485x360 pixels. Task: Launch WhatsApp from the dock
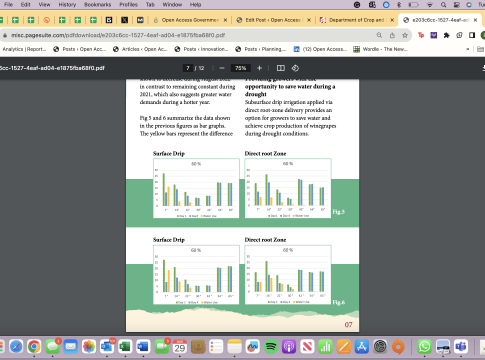pyautogui.click(x=424, y=347)
